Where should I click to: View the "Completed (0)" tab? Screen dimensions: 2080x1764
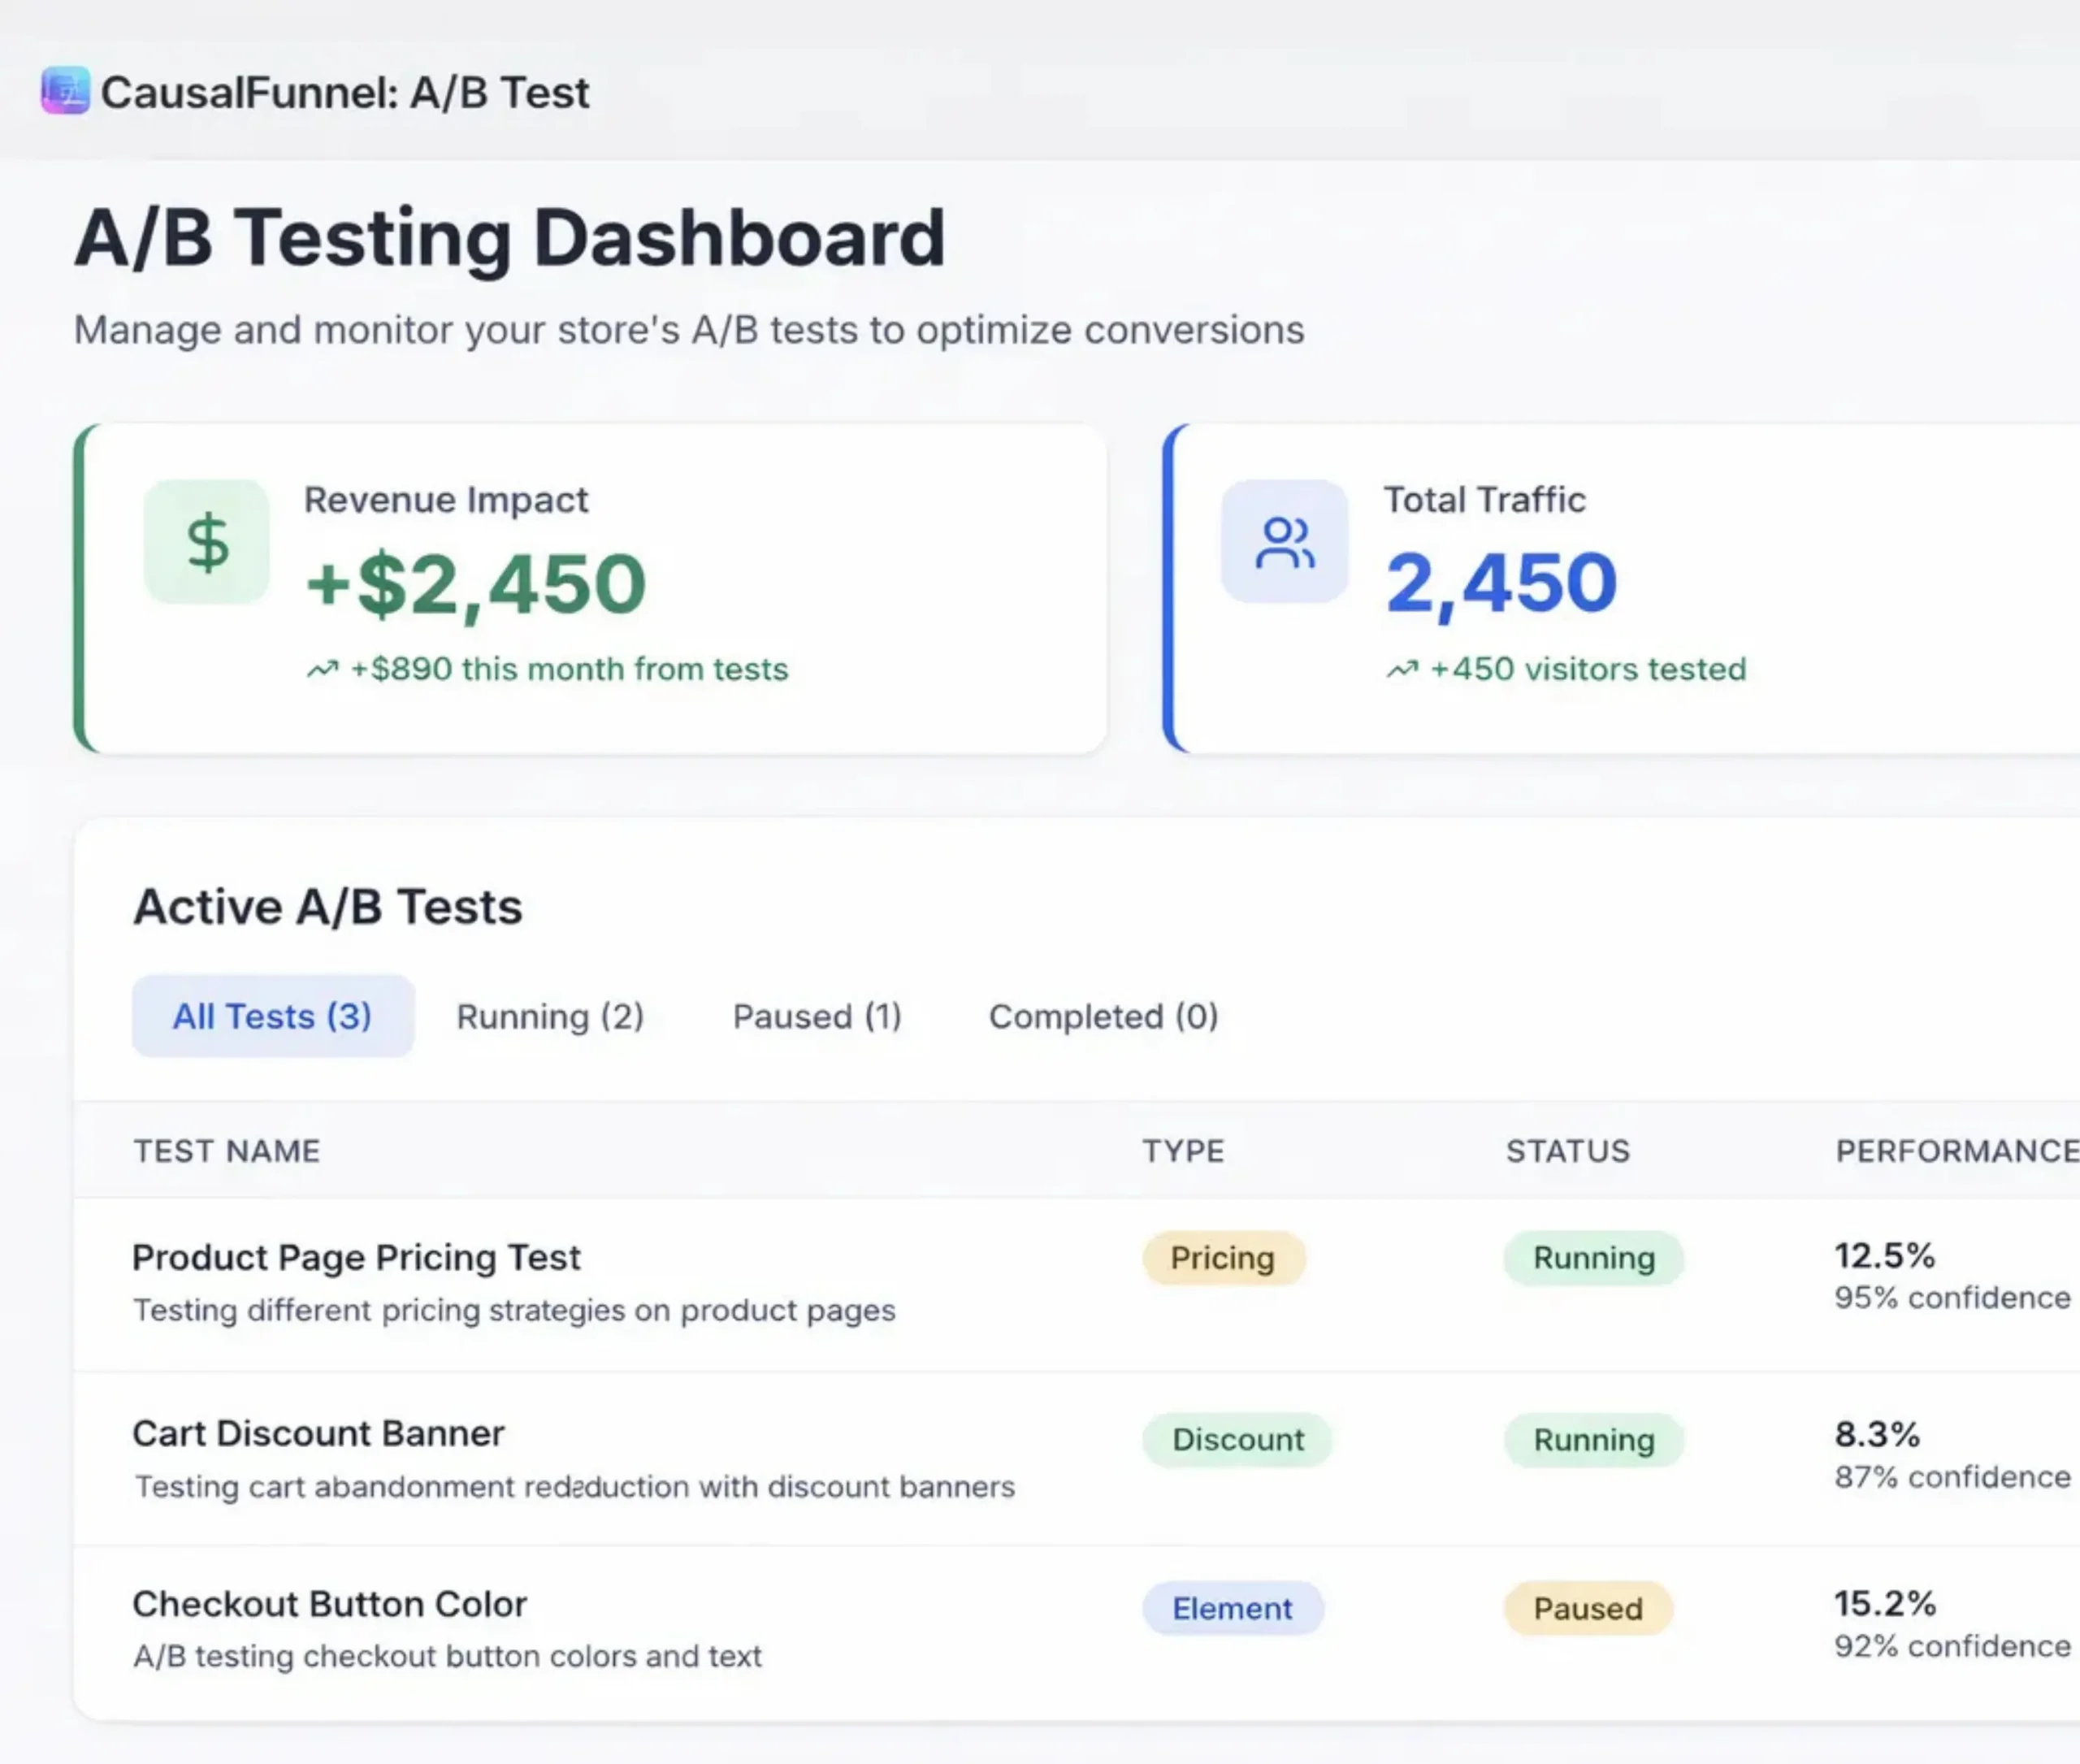tap(1102, 1016)
